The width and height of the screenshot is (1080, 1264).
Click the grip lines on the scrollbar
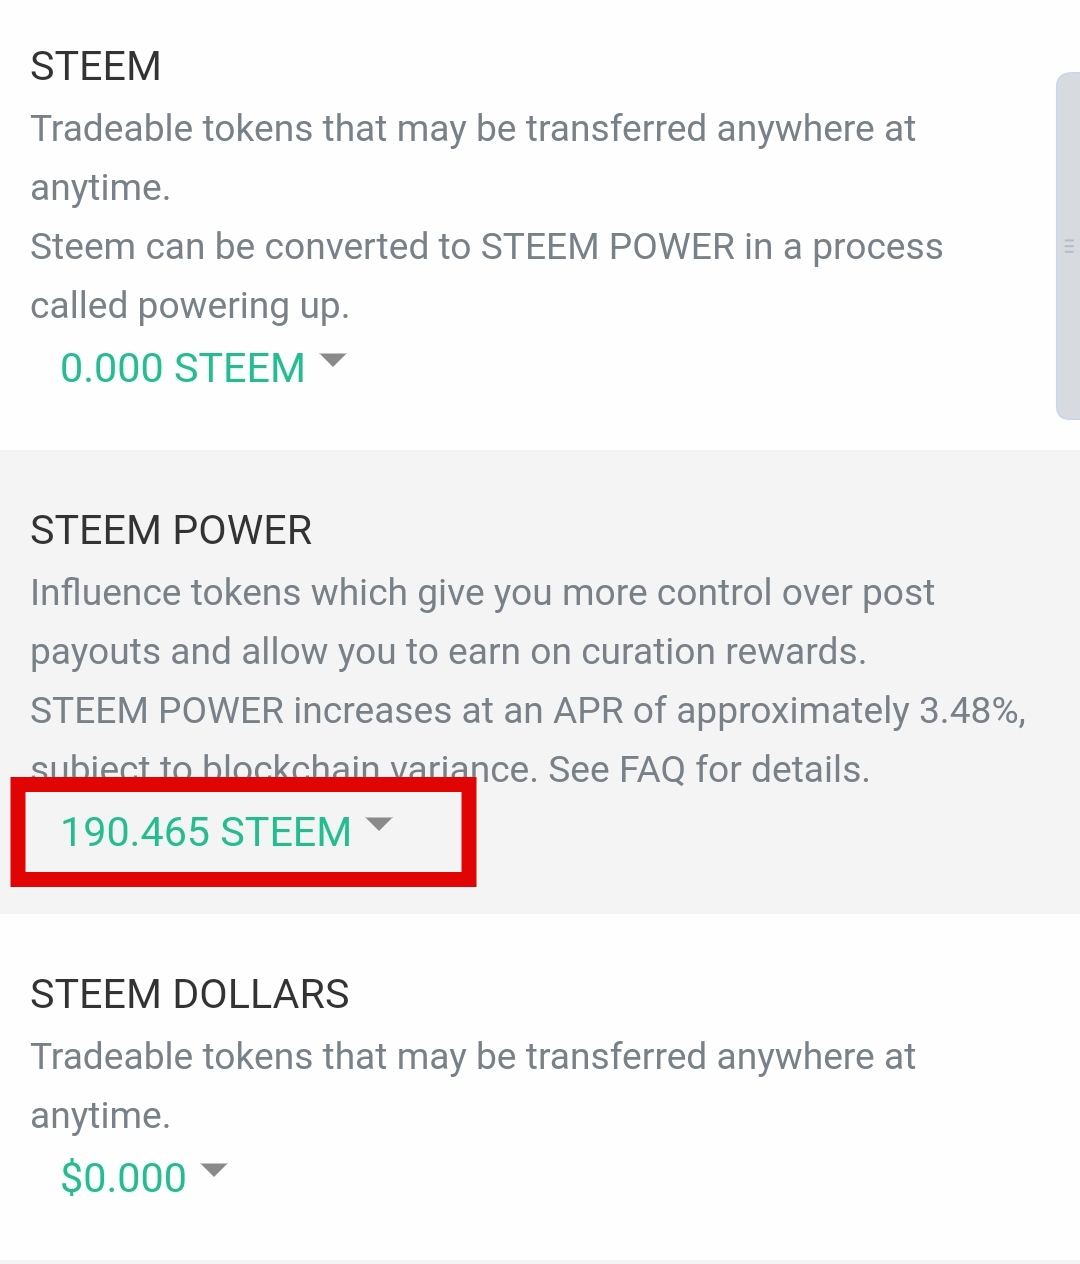coord(1068,246)
